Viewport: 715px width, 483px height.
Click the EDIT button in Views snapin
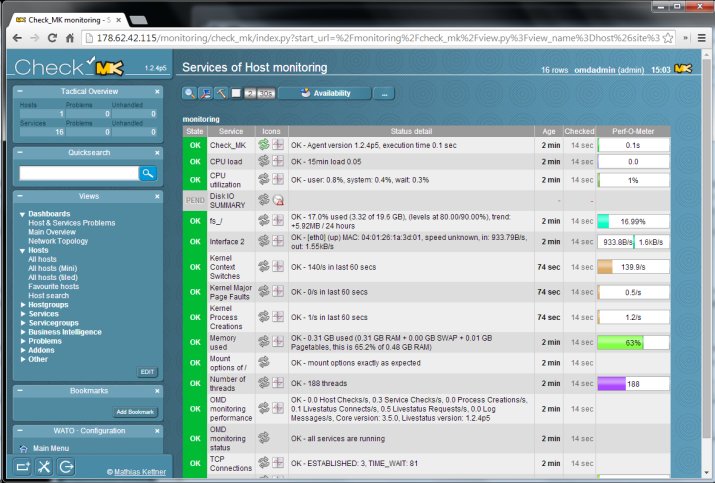click(147, 372)
